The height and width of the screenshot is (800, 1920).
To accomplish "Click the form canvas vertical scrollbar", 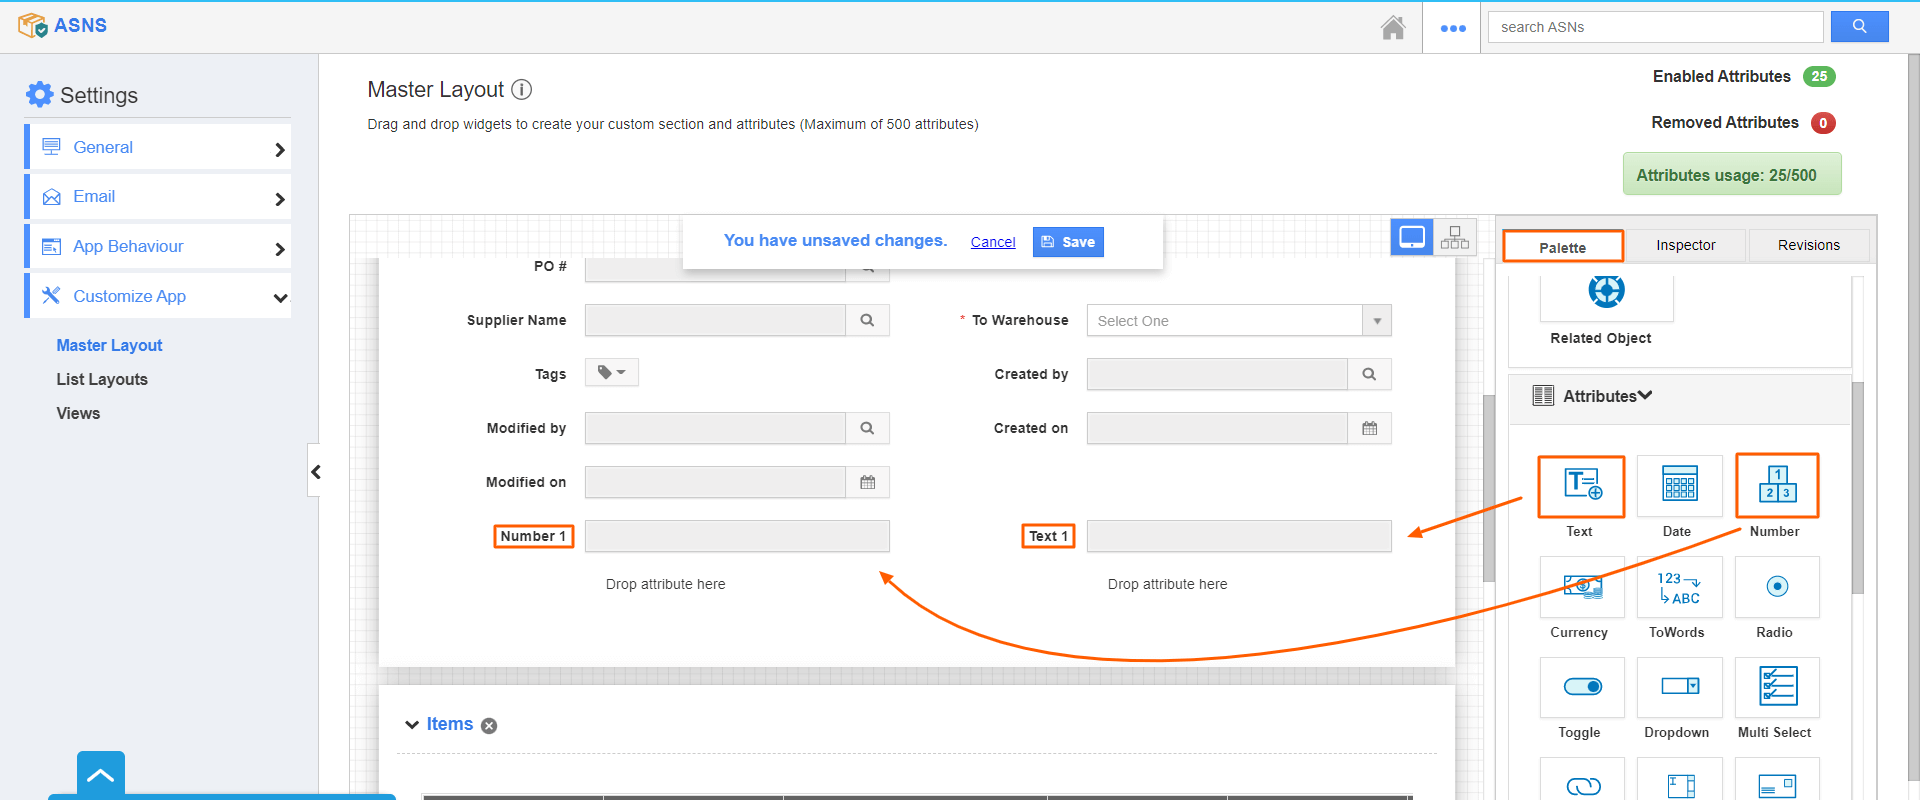I will [x=1488, y=488].
